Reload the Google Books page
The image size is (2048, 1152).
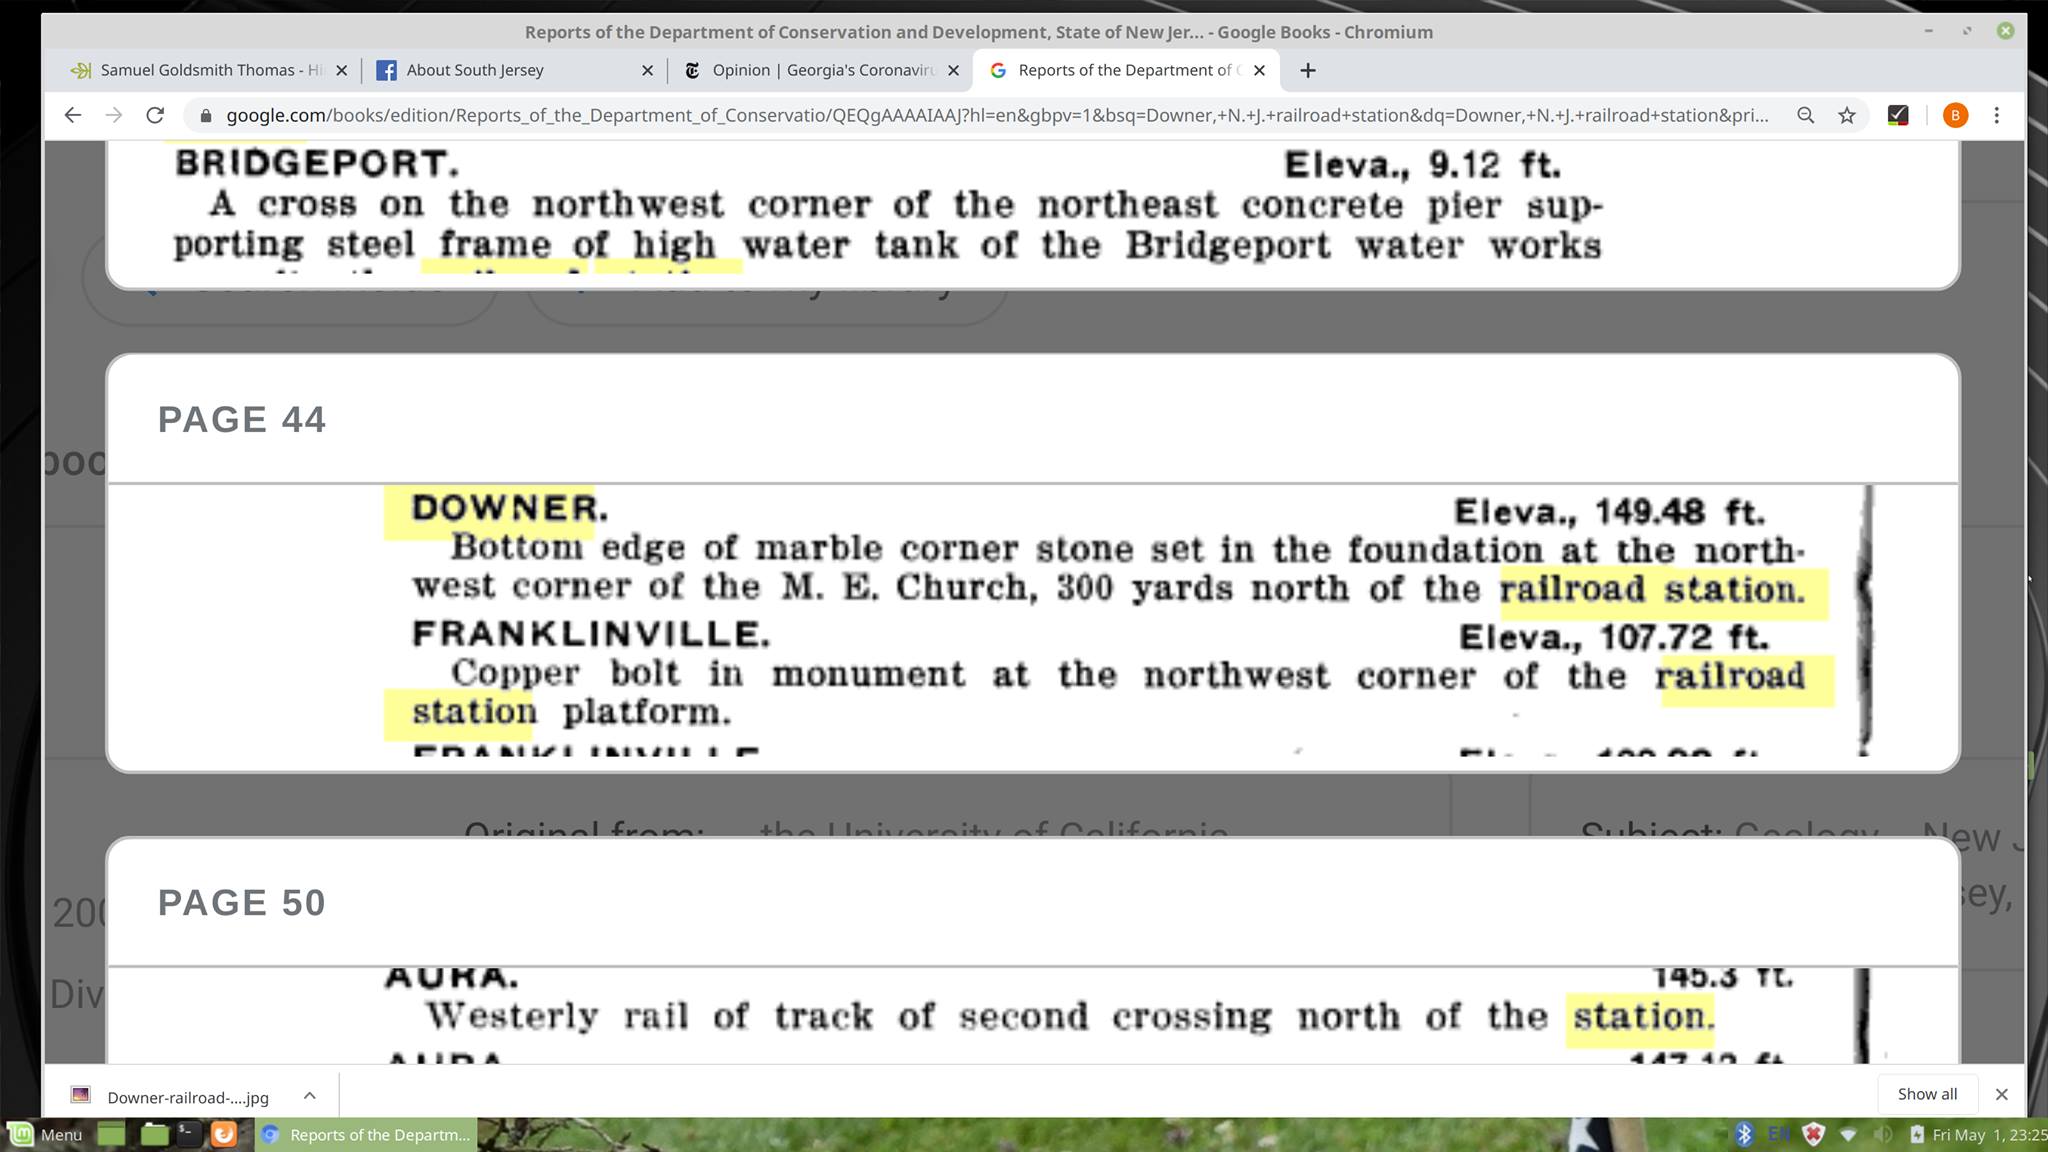coord(155,115)
